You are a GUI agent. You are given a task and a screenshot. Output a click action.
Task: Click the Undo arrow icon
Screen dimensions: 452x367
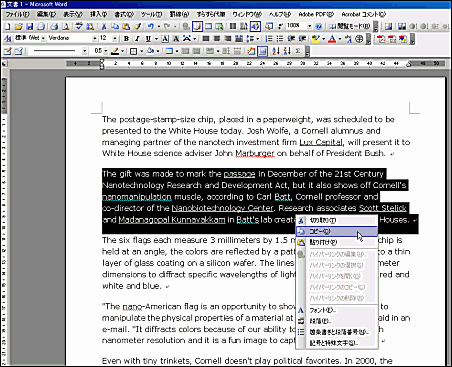151,26
